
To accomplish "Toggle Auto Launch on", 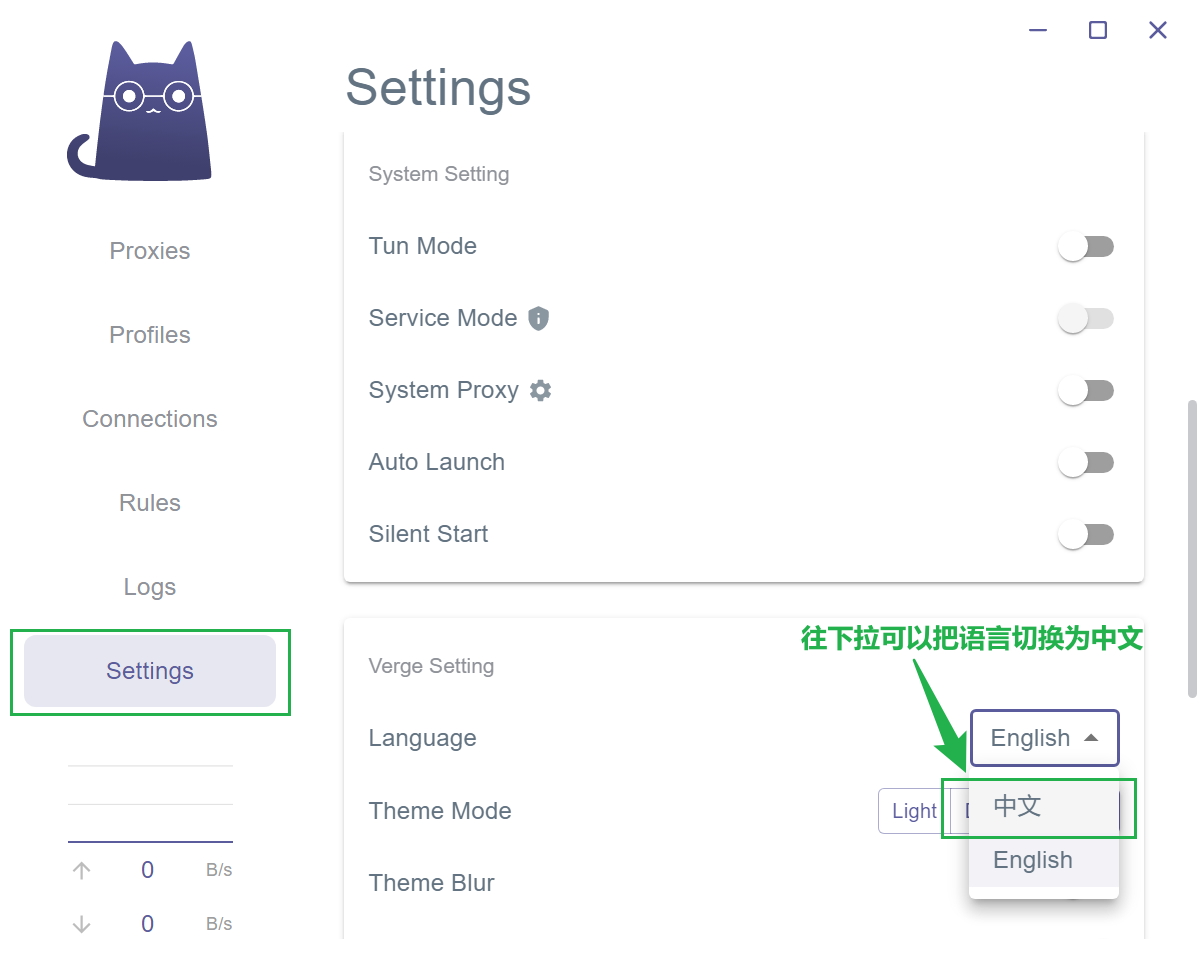I will click(1085, 463).
